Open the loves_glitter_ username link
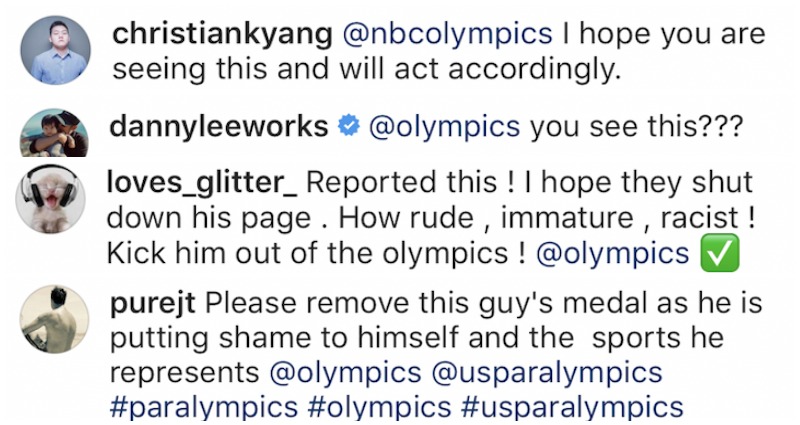The height and width of the screenshot is (425, 800). (202, 183)
